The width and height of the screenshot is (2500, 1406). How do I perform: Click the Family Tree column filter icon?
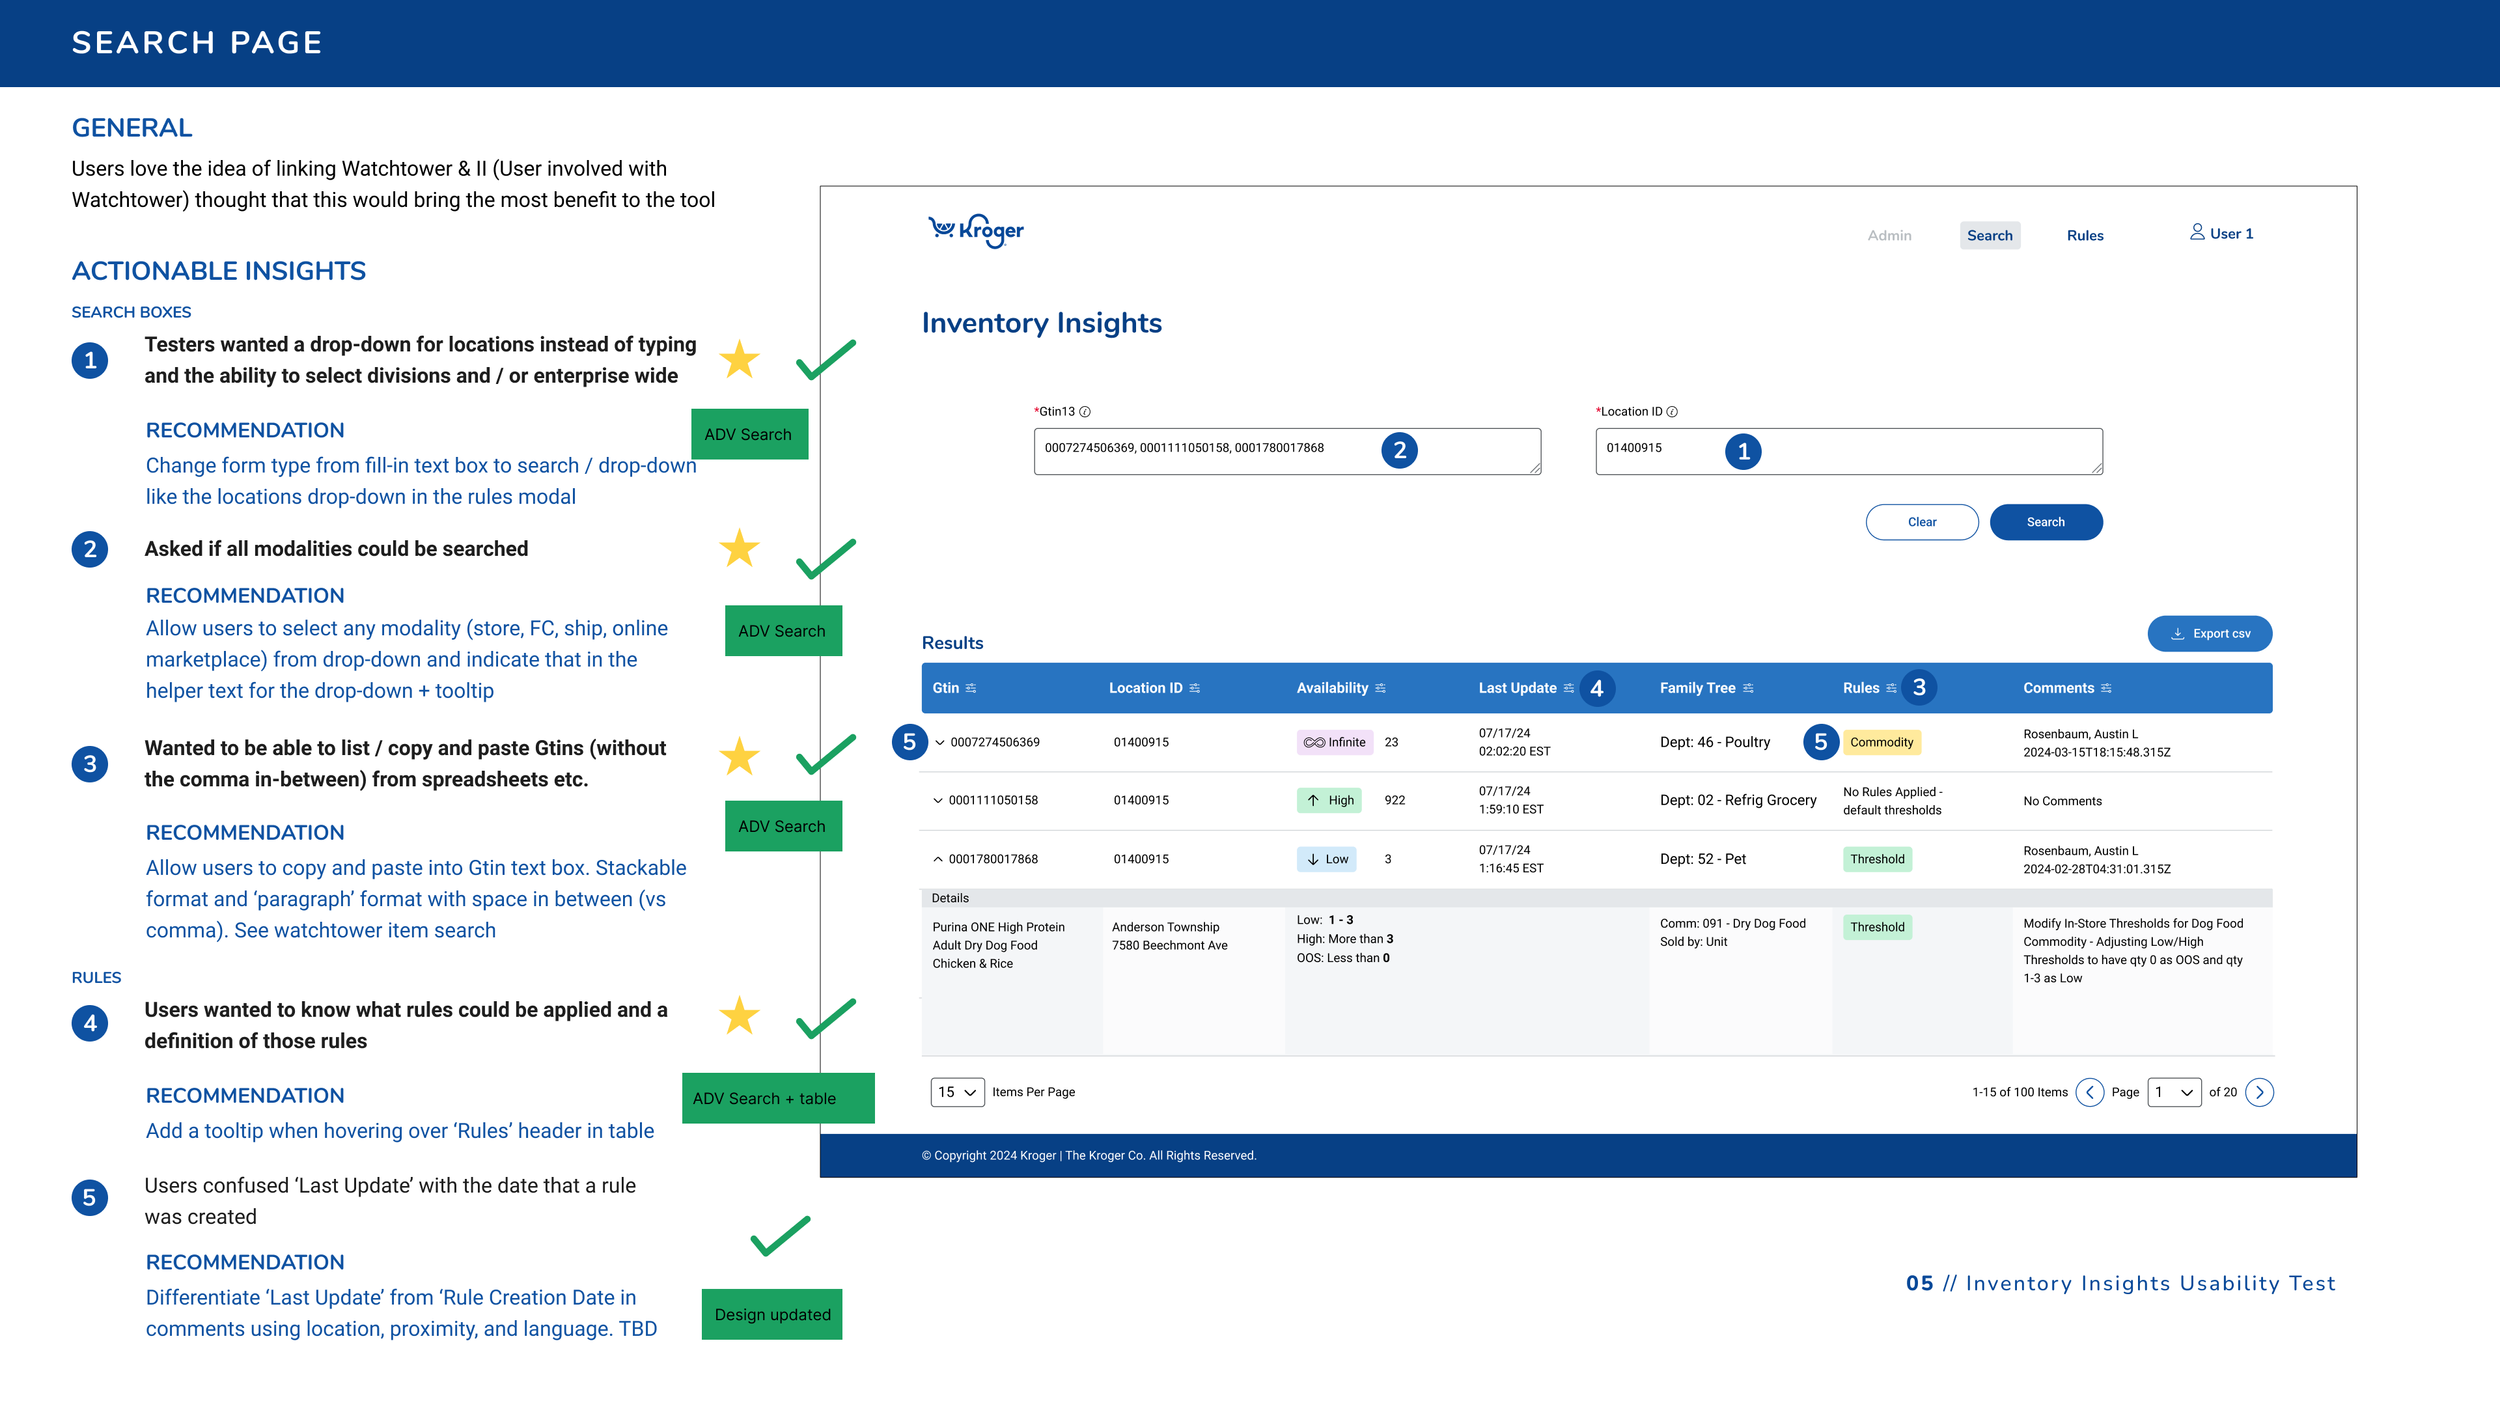tap(1748, 688)
